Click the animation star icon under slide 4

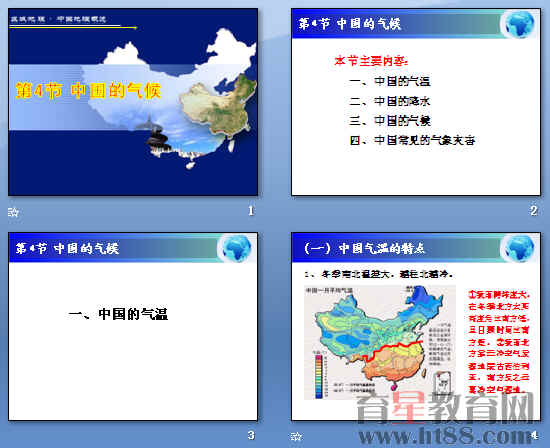pyautogui.click(x=296, y=436)
